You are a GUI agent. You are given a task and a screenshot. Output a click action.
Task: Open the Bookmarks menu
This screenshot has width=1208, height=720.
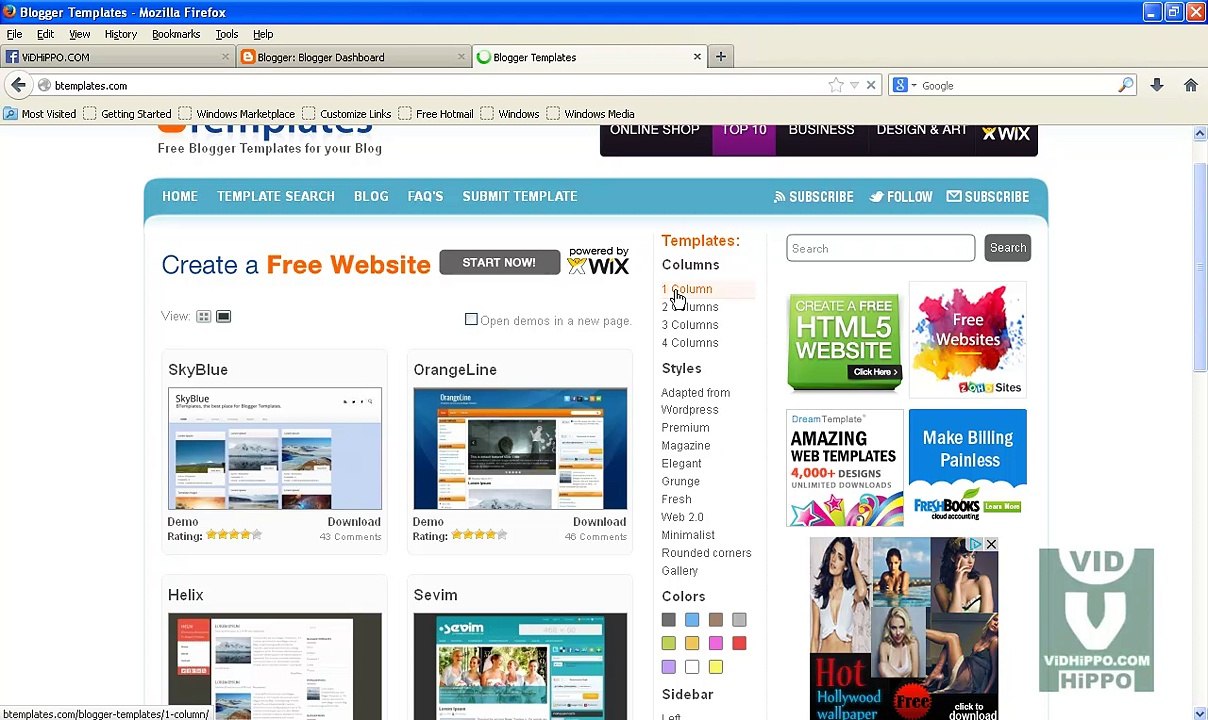[176, 34]
